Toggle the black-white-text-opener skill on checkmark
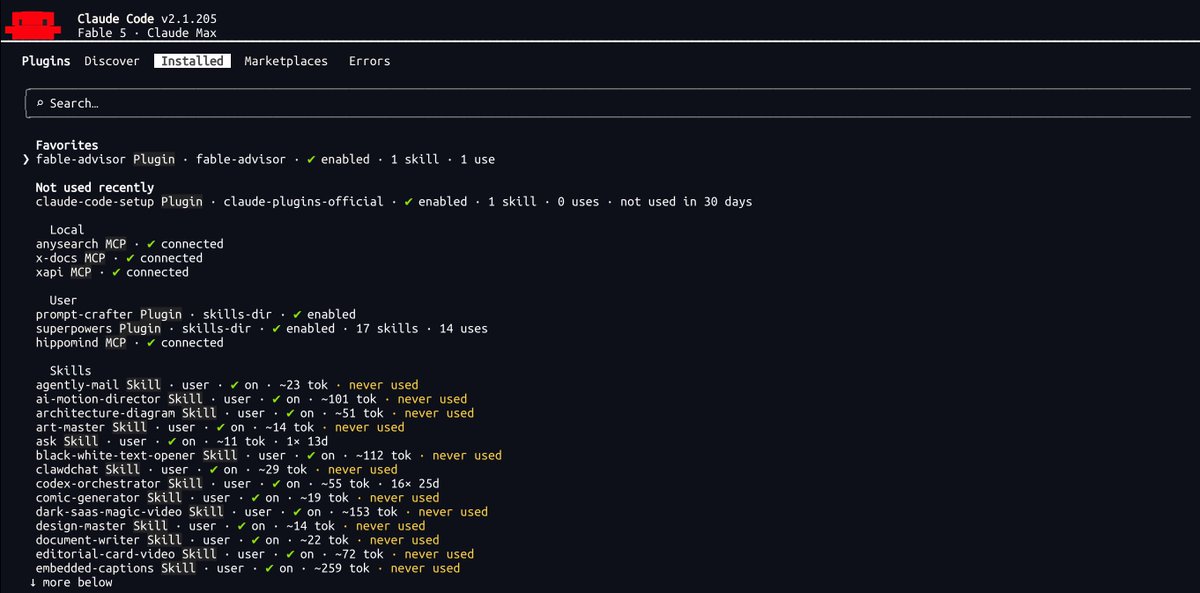Viewport: 1200px width, 593px height. [312, 455]
